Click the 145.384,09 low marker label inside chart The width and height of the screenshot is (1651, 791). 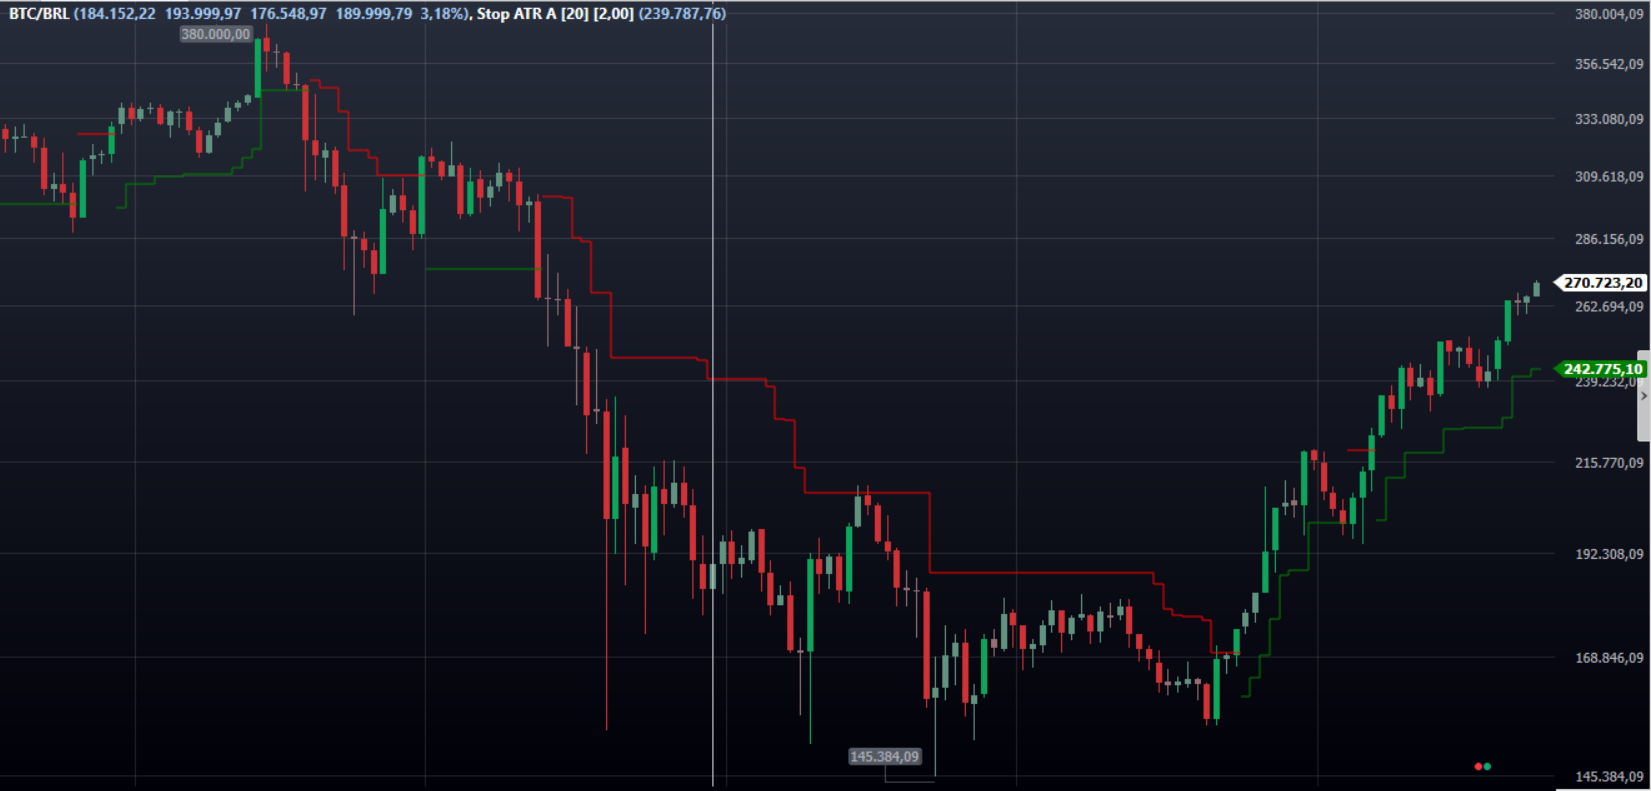tap(884, 756)
